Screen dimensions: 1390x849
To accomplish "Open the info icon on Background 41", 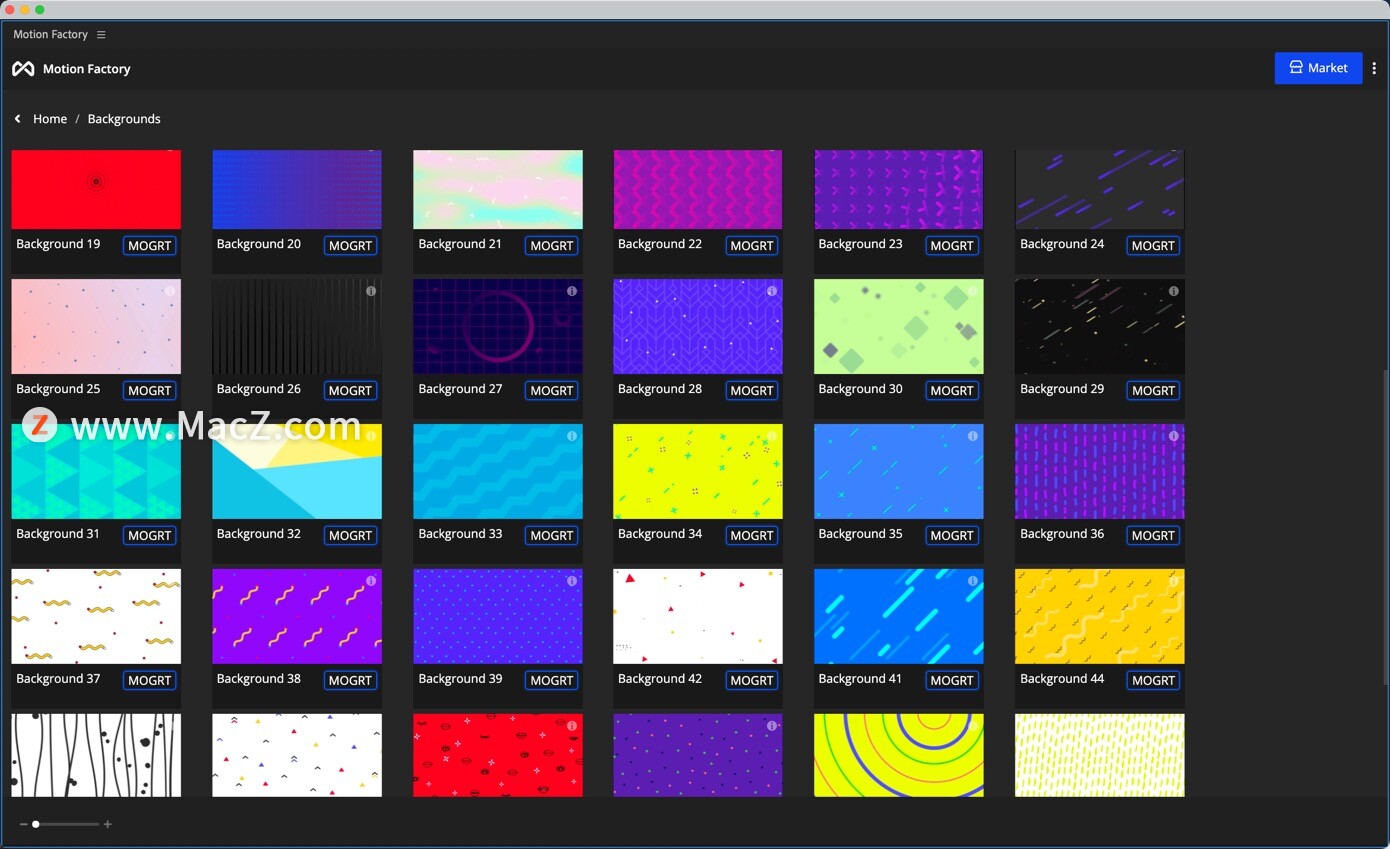I will [973, 581].
